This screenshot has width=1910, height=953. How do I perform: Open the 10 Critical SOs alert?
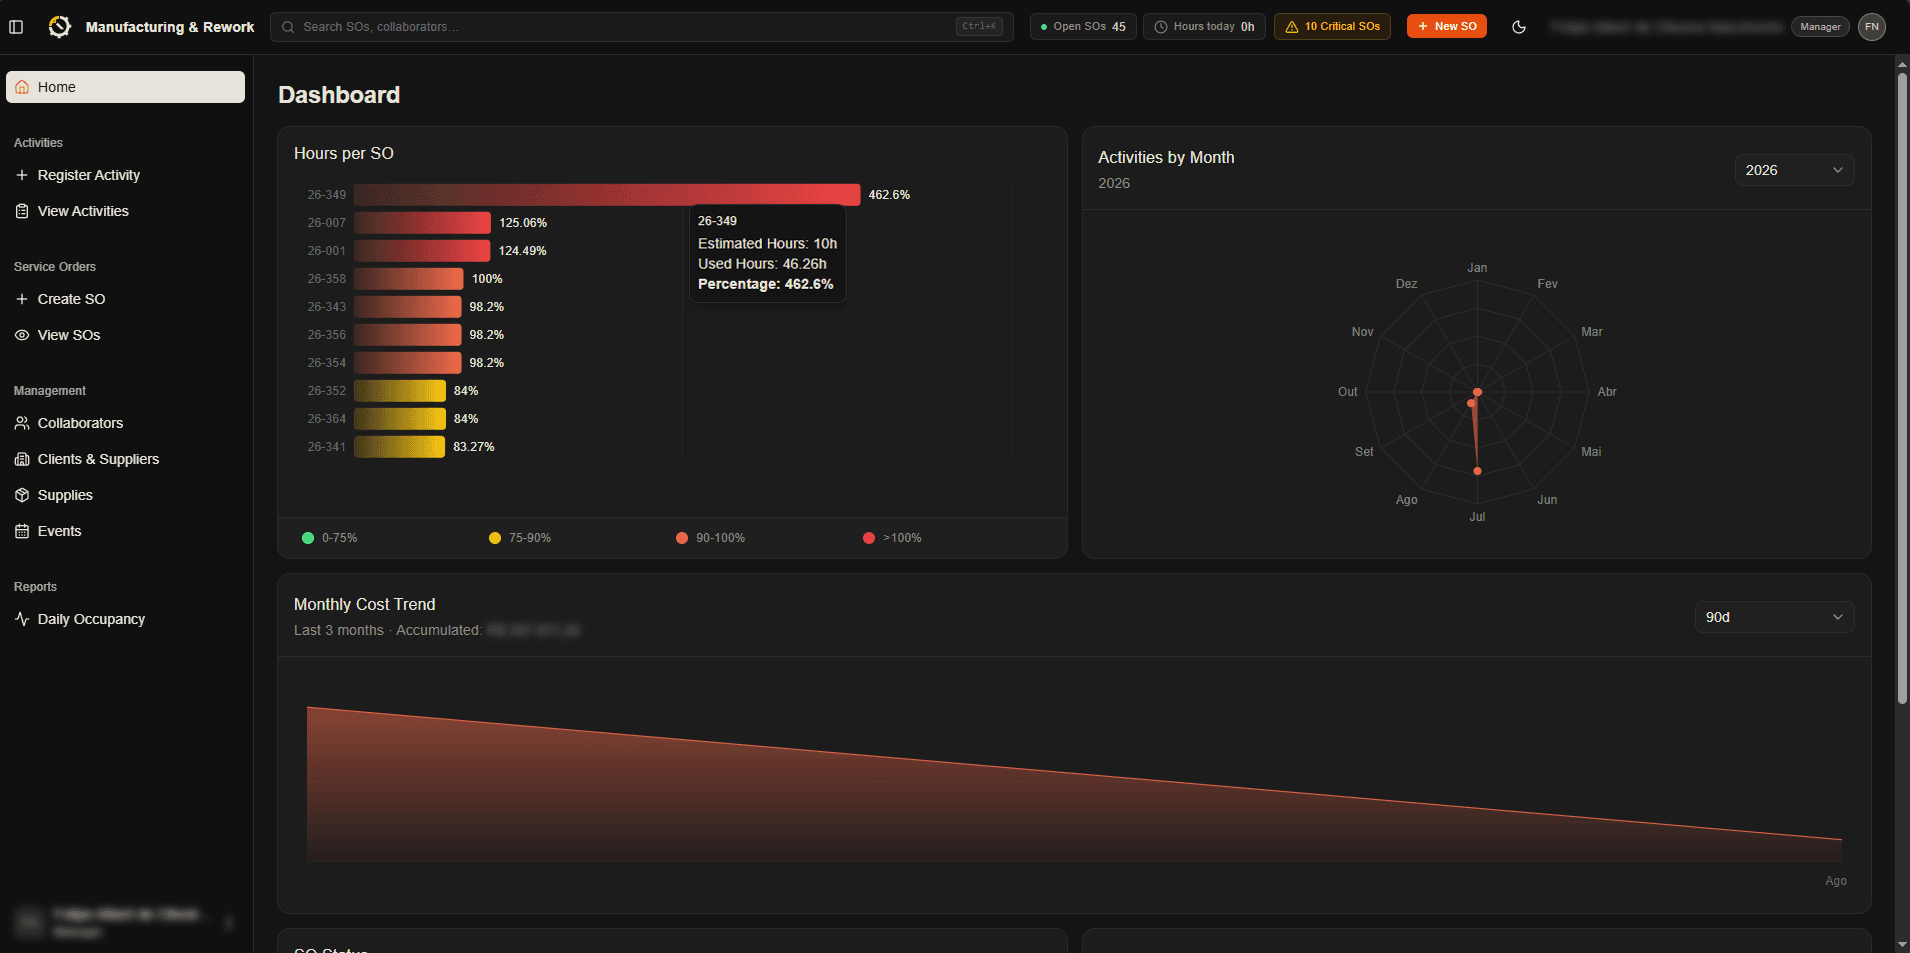click(1332, 27)
